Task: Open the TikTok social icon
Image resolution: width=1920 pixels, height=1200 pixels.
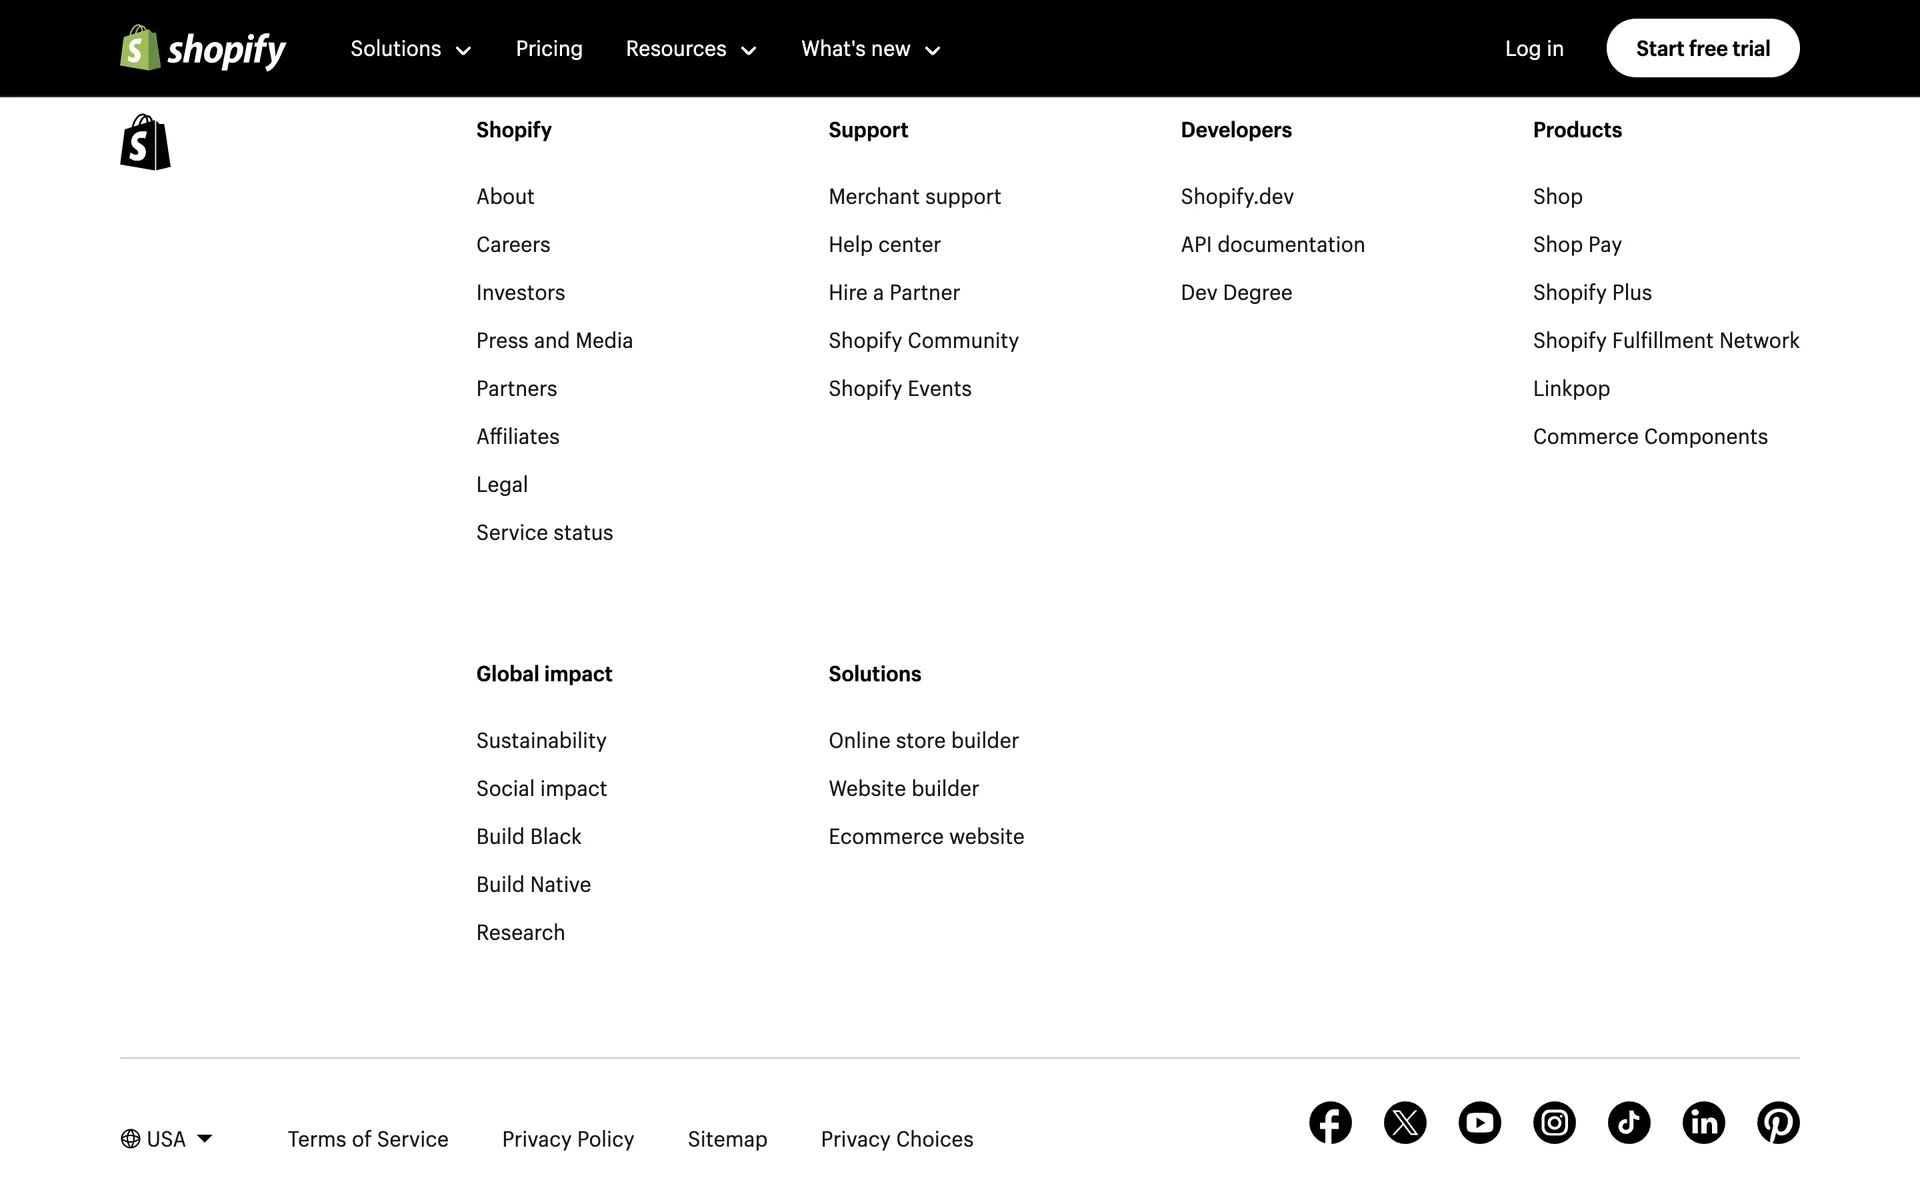Action: (1629, 1123)
